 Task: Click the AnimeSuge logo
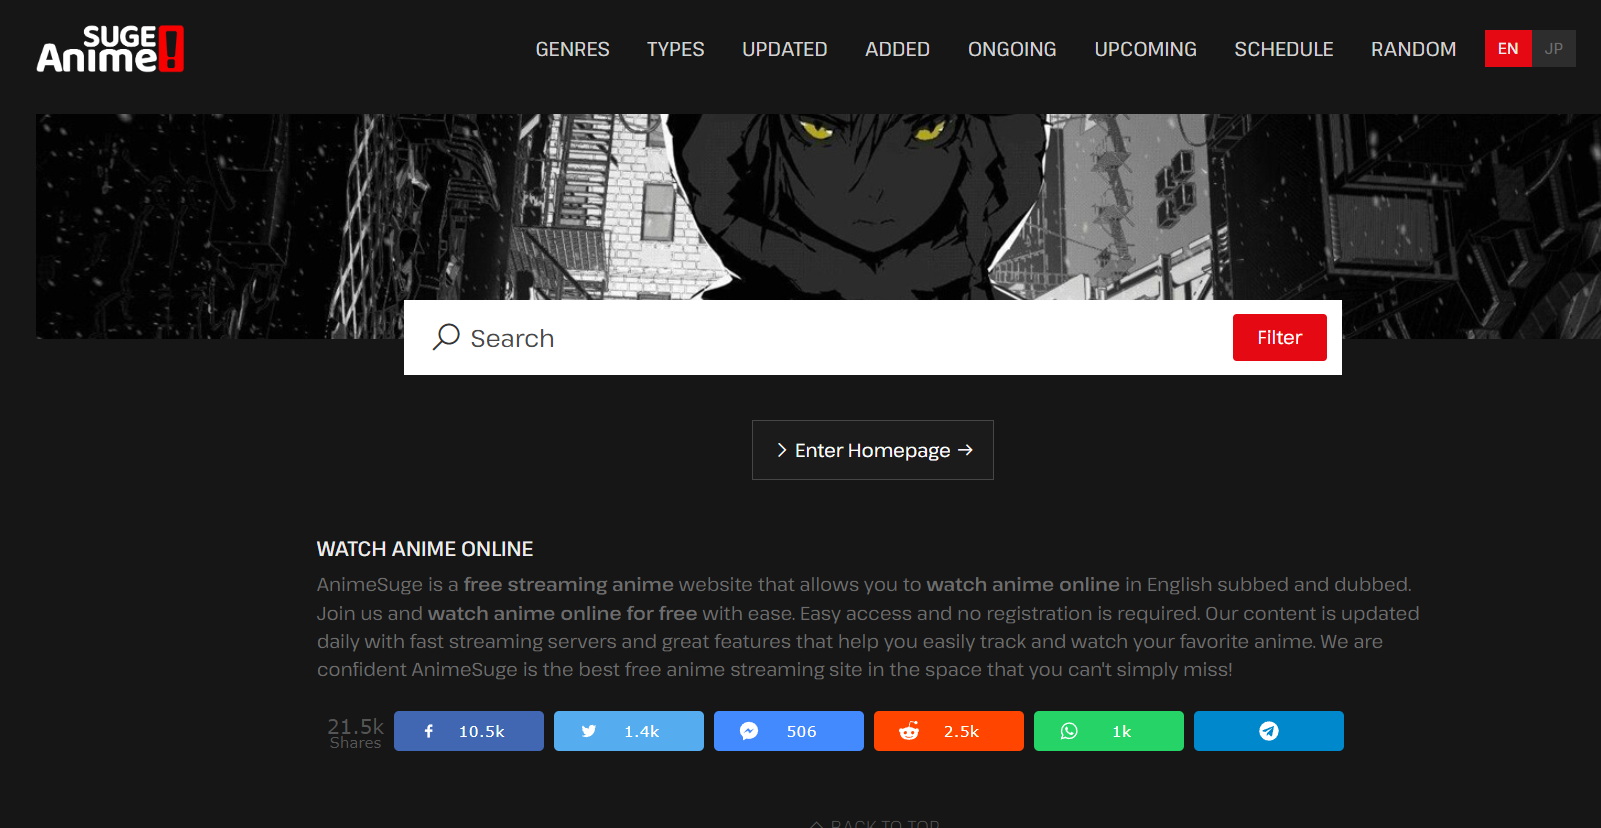110,49
